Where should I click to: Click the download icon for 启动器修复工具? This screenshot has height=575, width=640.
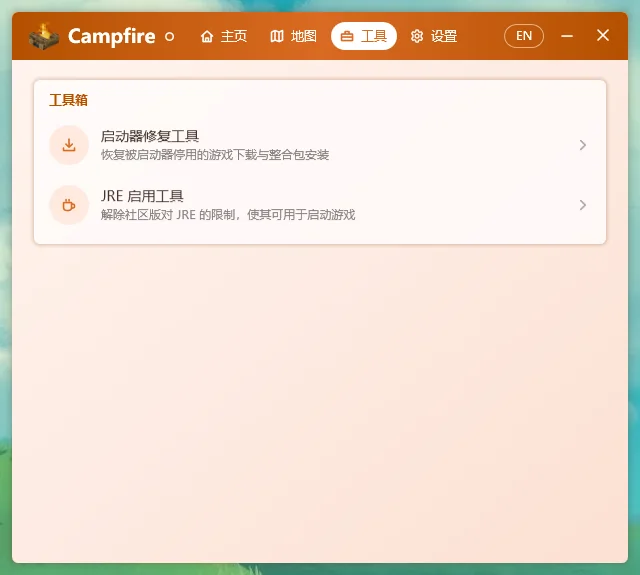pos(69,145)
